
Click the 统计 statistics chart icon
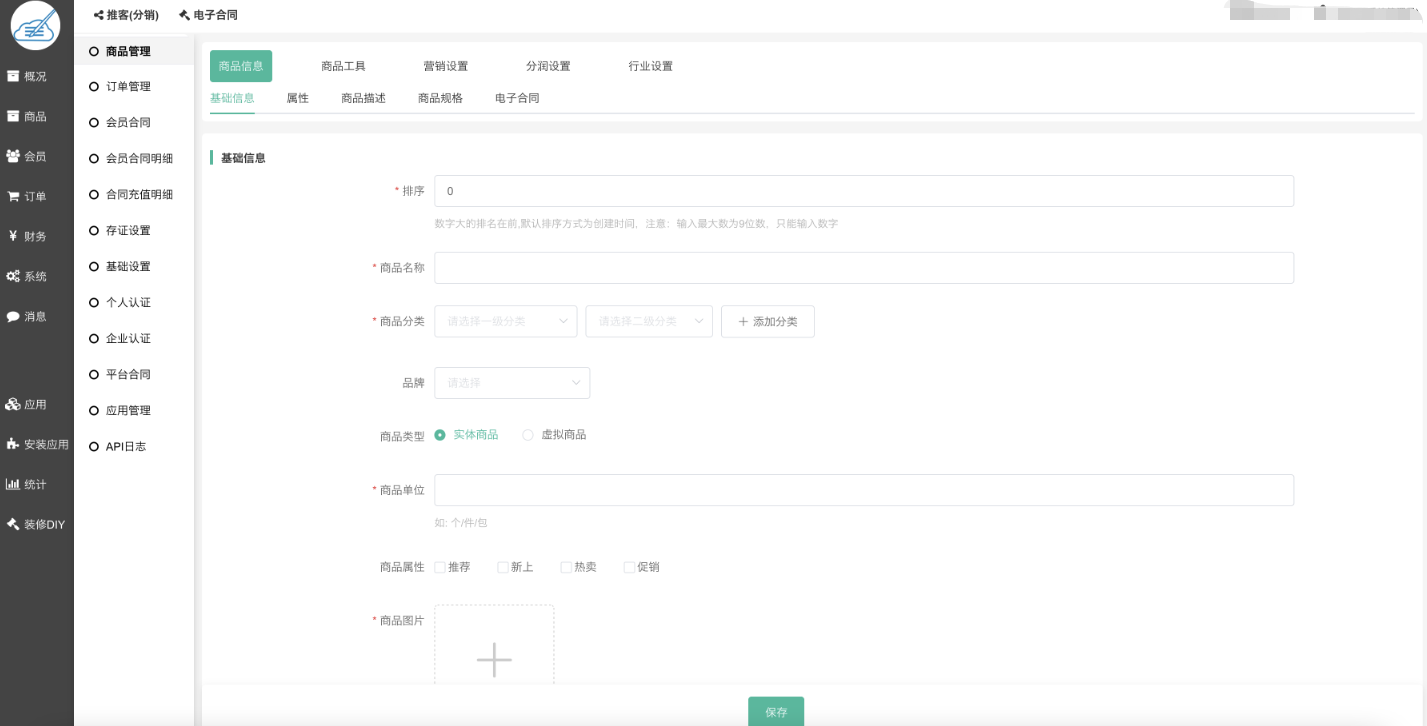click(13, 484)
